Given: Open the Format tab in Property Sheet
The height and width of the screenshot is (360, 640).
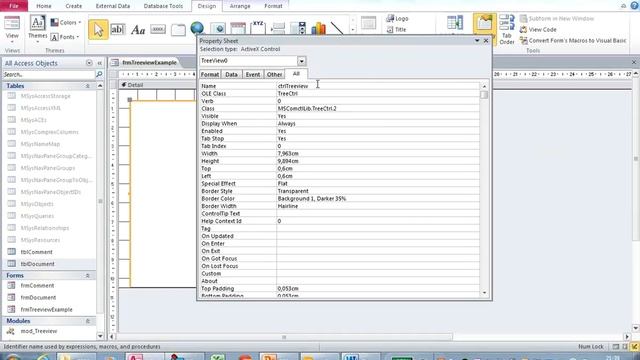Looking at the screenshot, I should coord(210,74).
